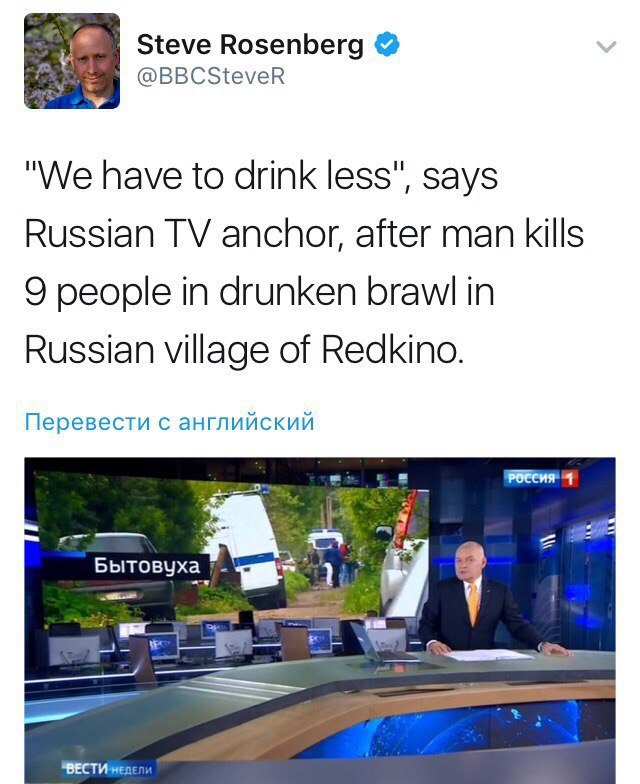Open Steve Rosenberg's profile avatar

point(72,61)
